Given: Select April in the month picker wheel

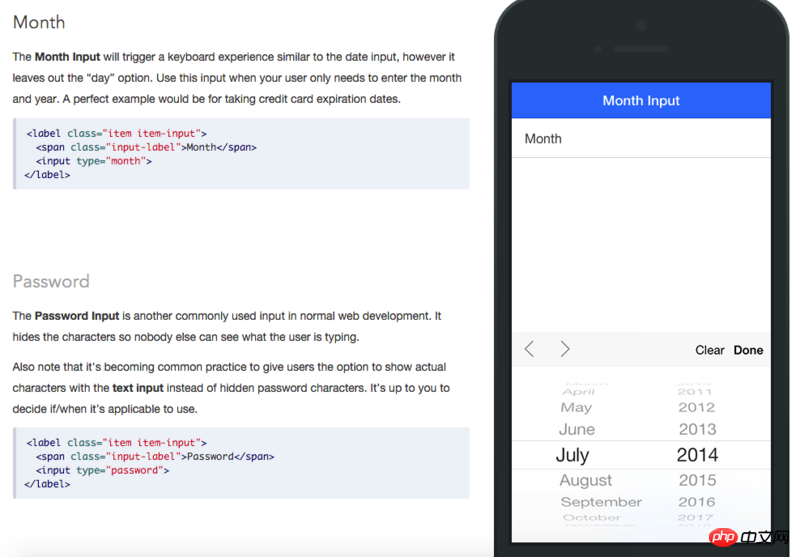Looking at the screenshot, I should (x=579, y=392).
